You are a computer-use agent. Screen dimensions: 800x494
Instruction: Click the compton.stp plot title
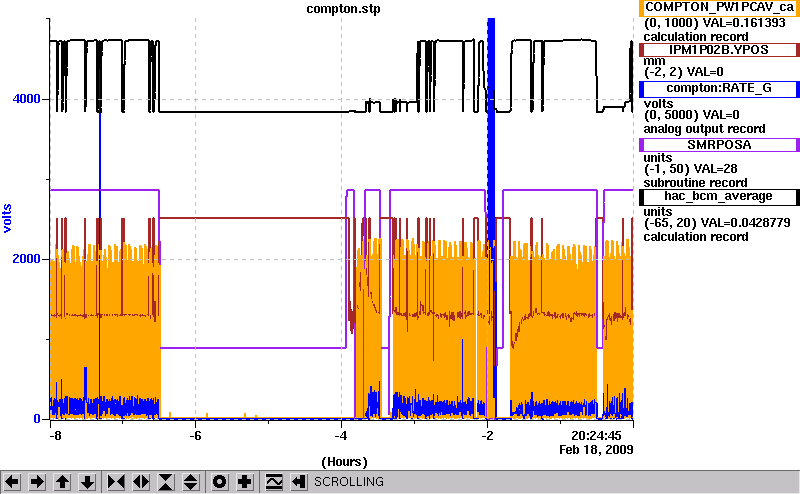pos(343,9)
